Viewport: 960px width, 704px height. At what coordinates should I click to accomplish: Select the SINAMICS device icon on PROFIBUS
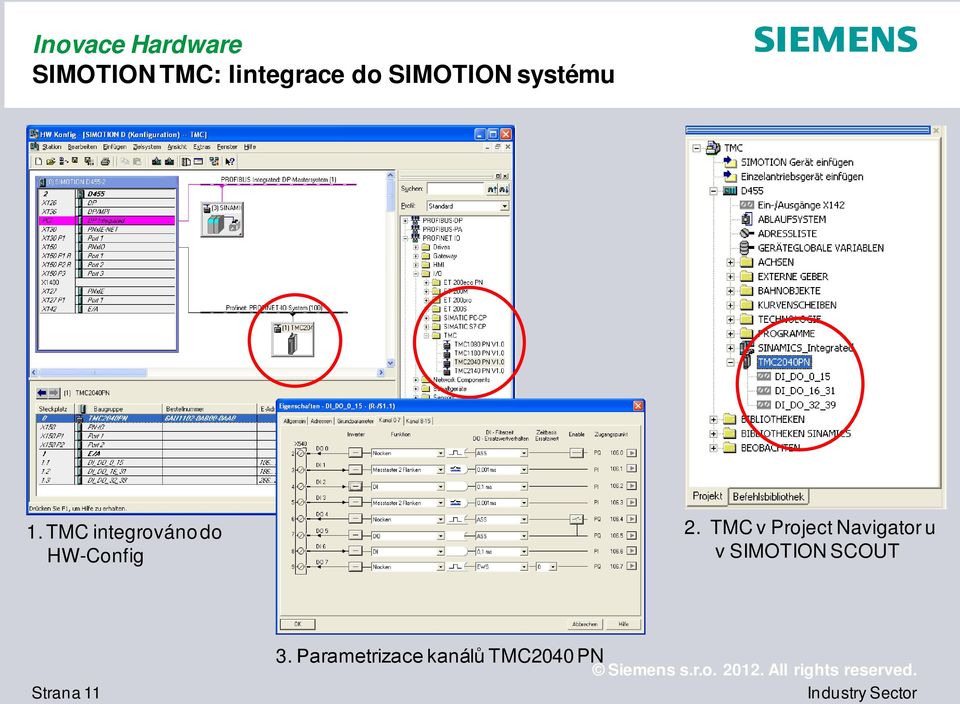coord(222,220)
